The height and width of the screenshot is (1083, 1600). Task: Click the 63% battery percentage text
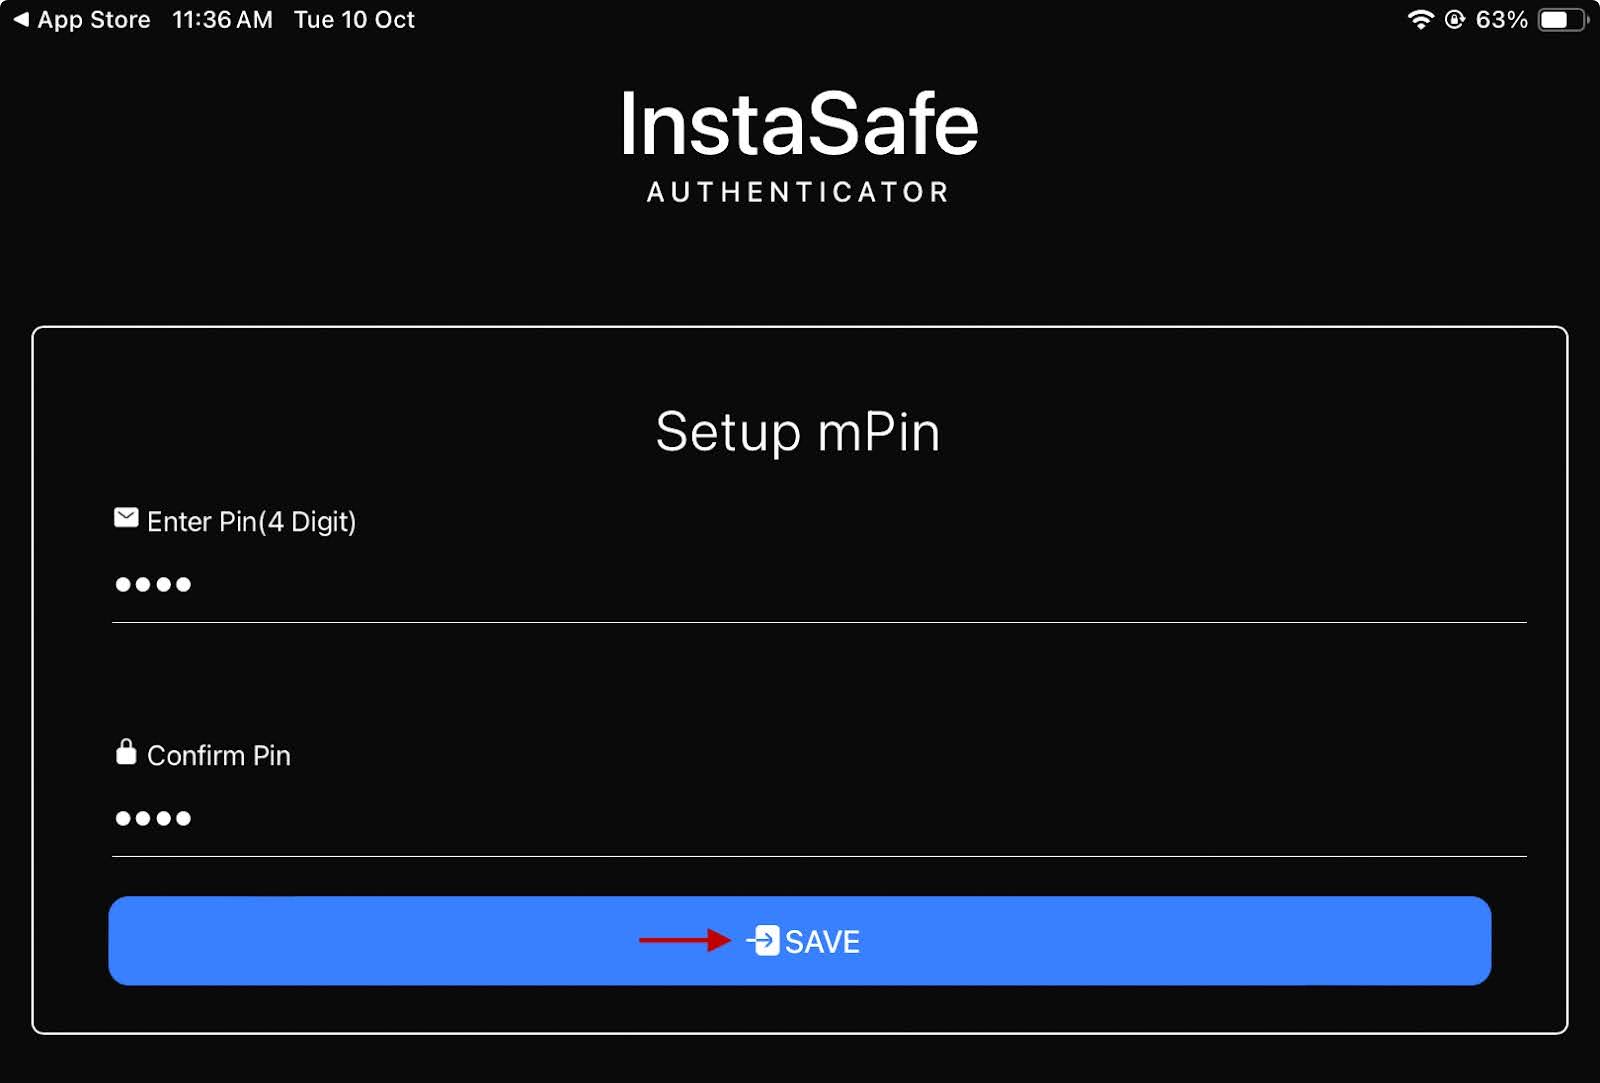pyautogui.click(x=1501, y=20)
